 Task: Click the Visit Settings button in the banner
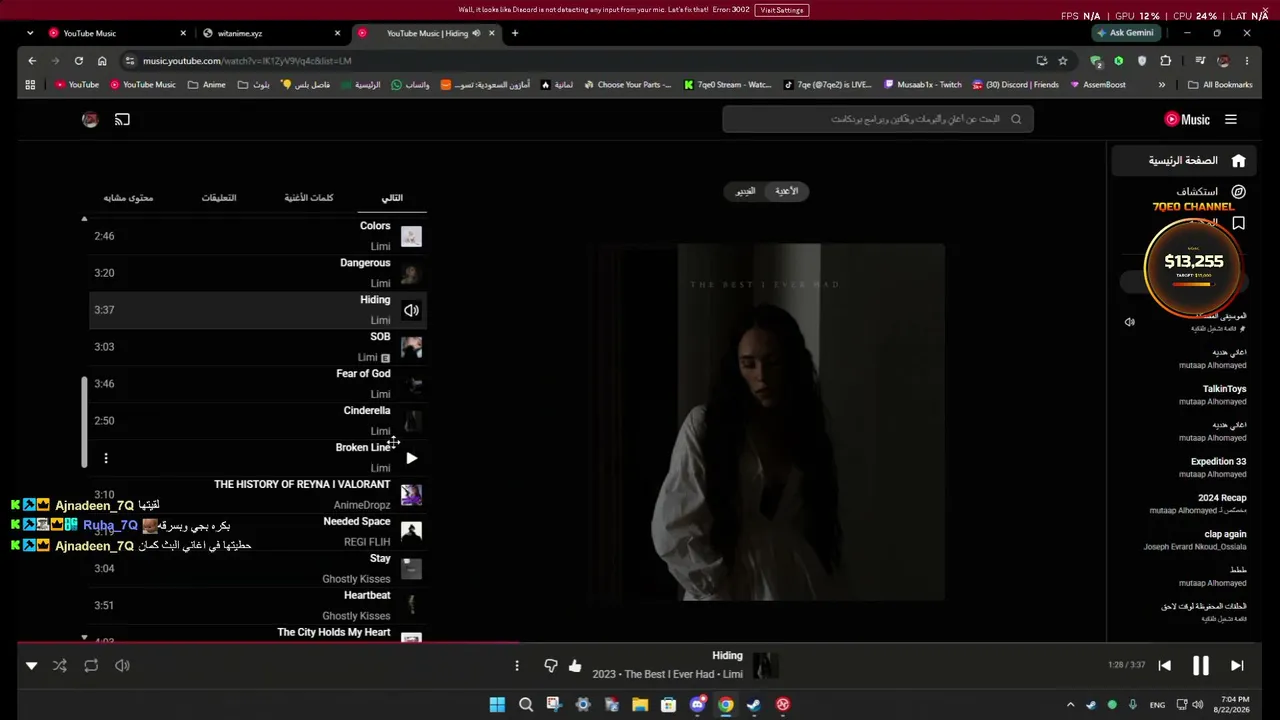782,10
